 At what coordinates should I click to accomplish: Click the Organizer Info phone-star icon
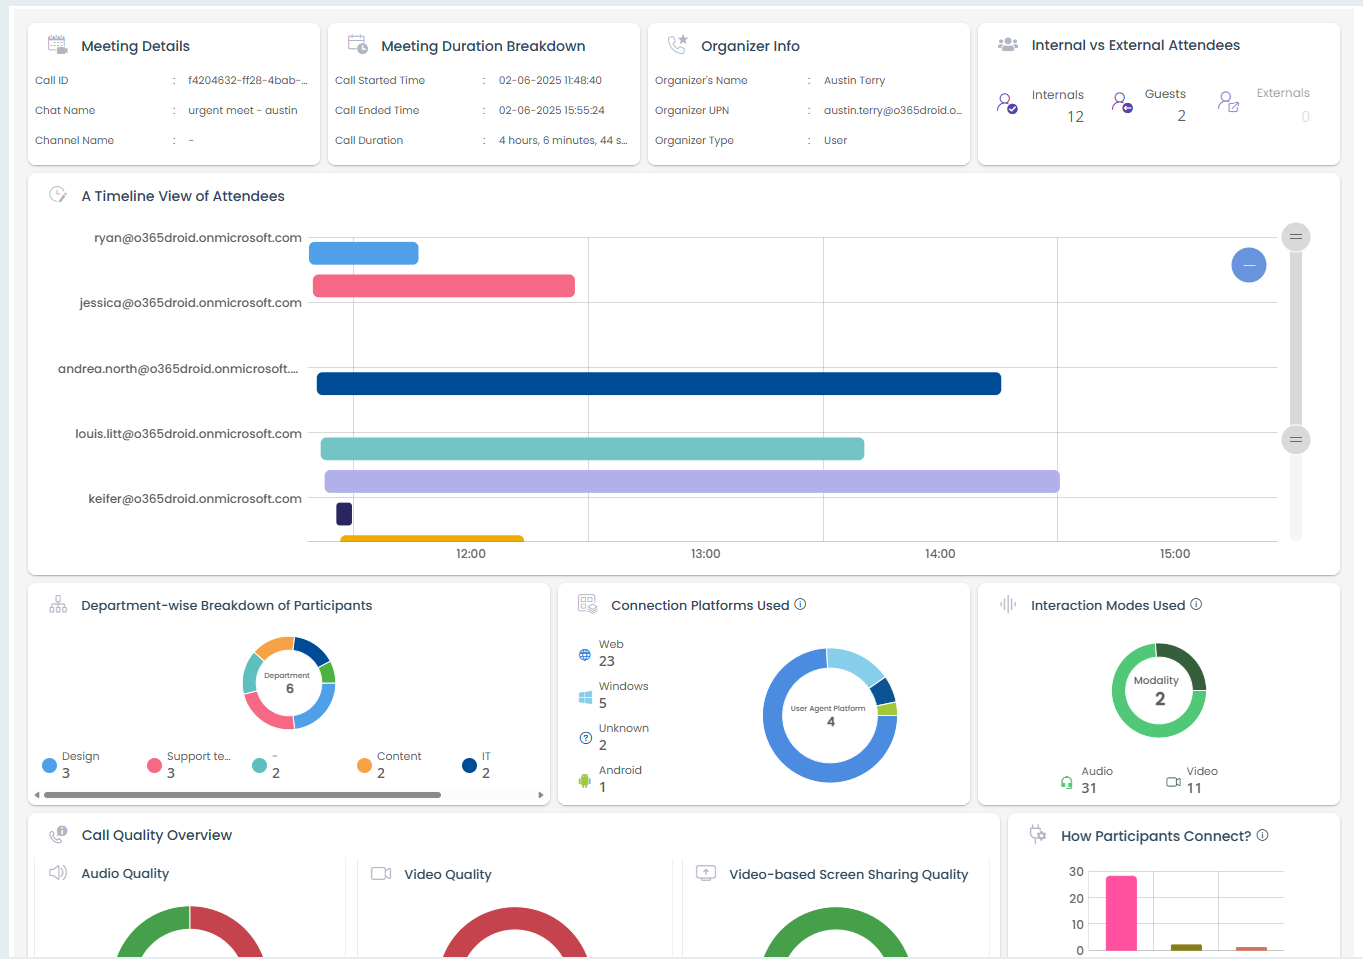coord(677,45)
